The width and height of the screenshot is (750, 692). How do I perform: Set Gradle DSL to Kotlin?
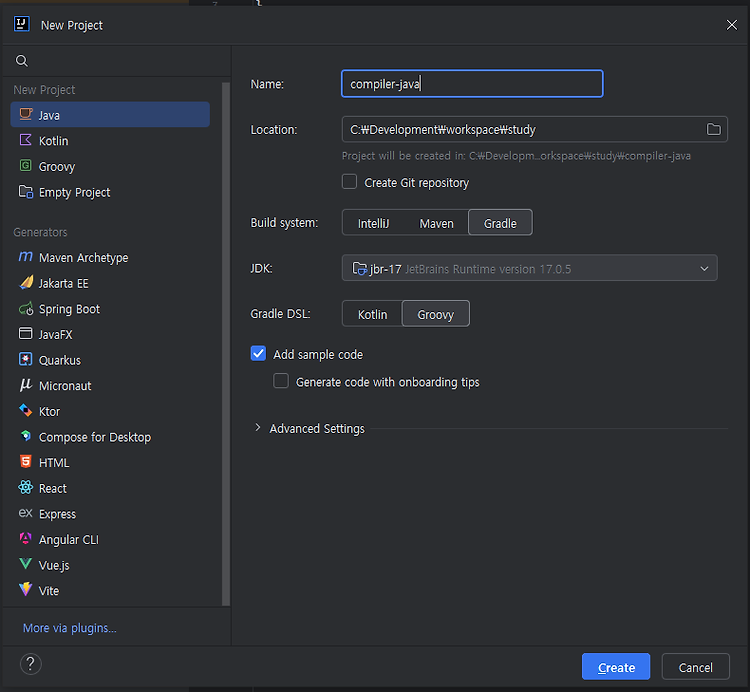point(372,314)
